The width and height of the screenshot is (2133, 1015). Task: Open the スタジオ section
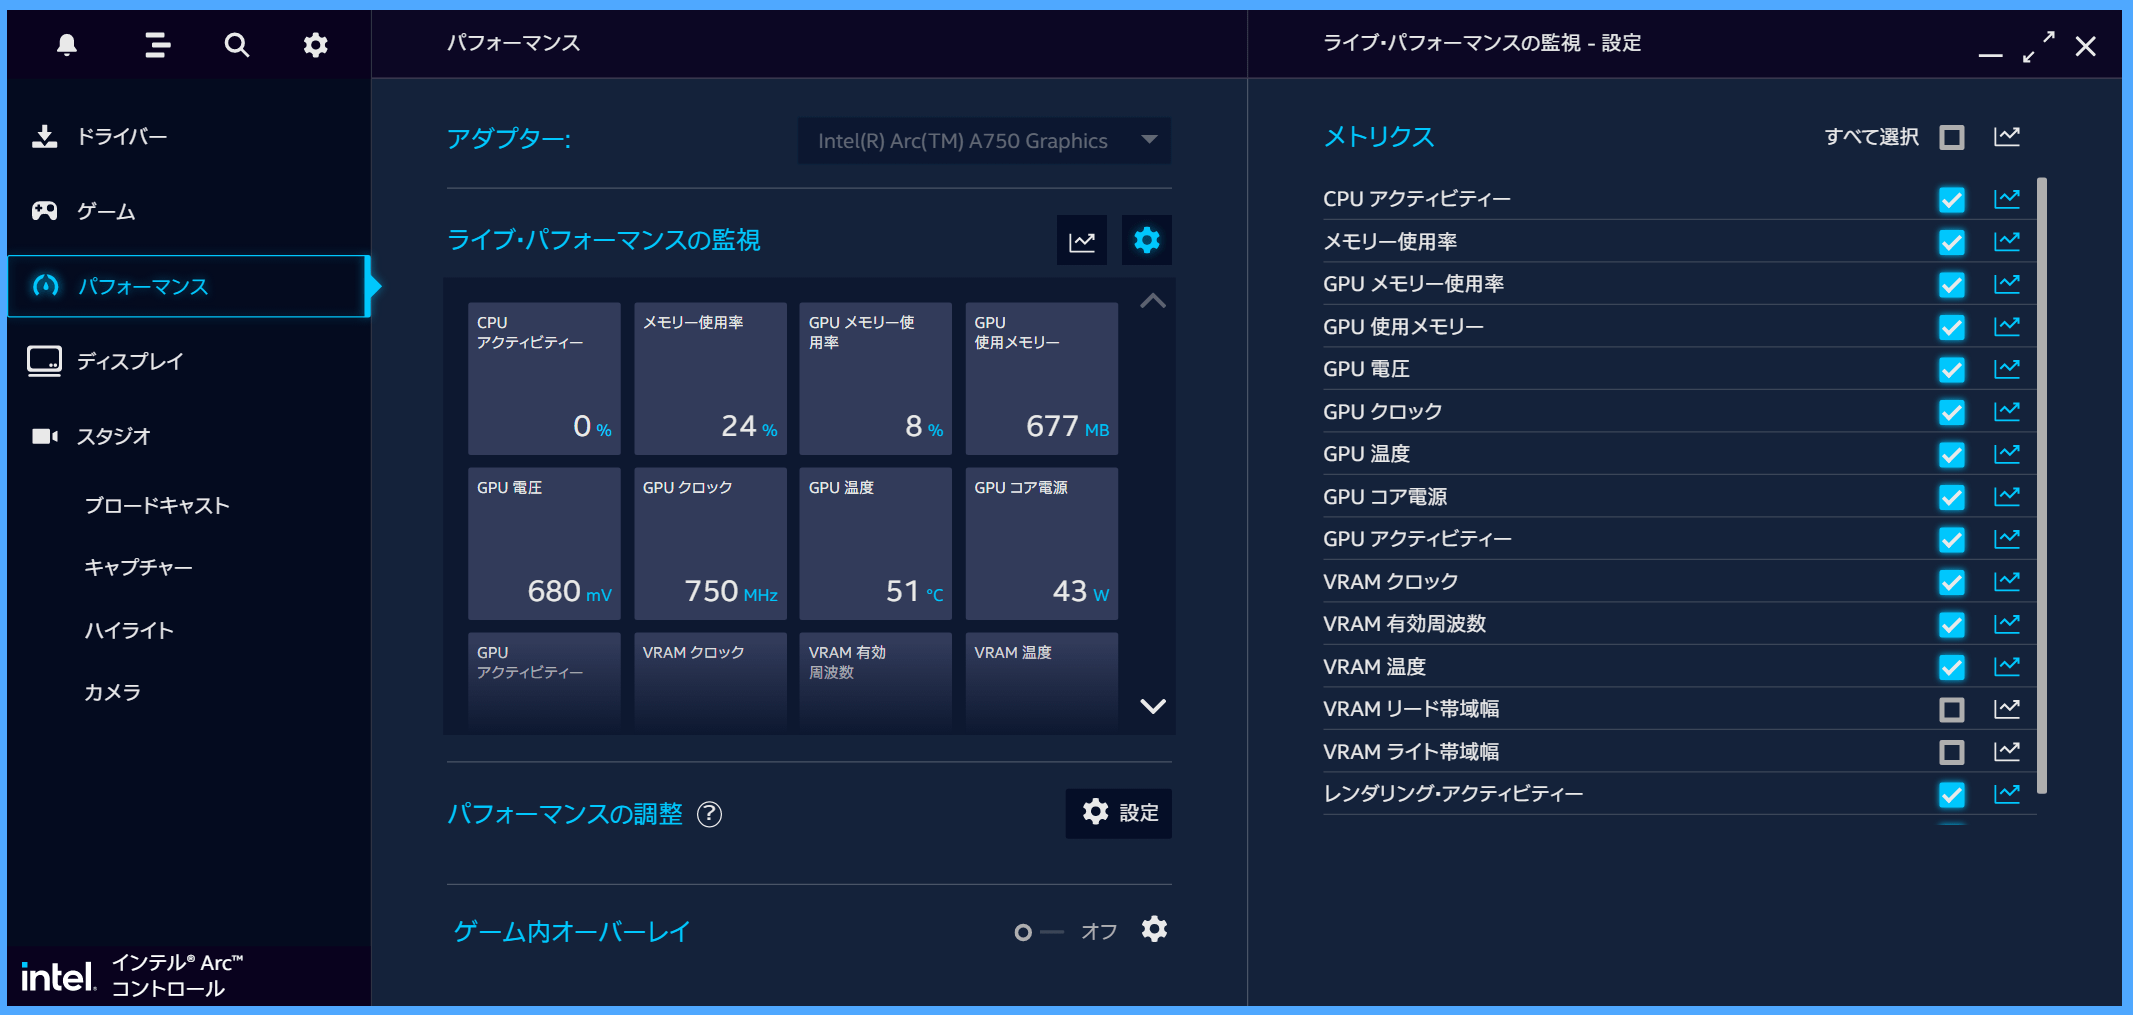[188, 436]
